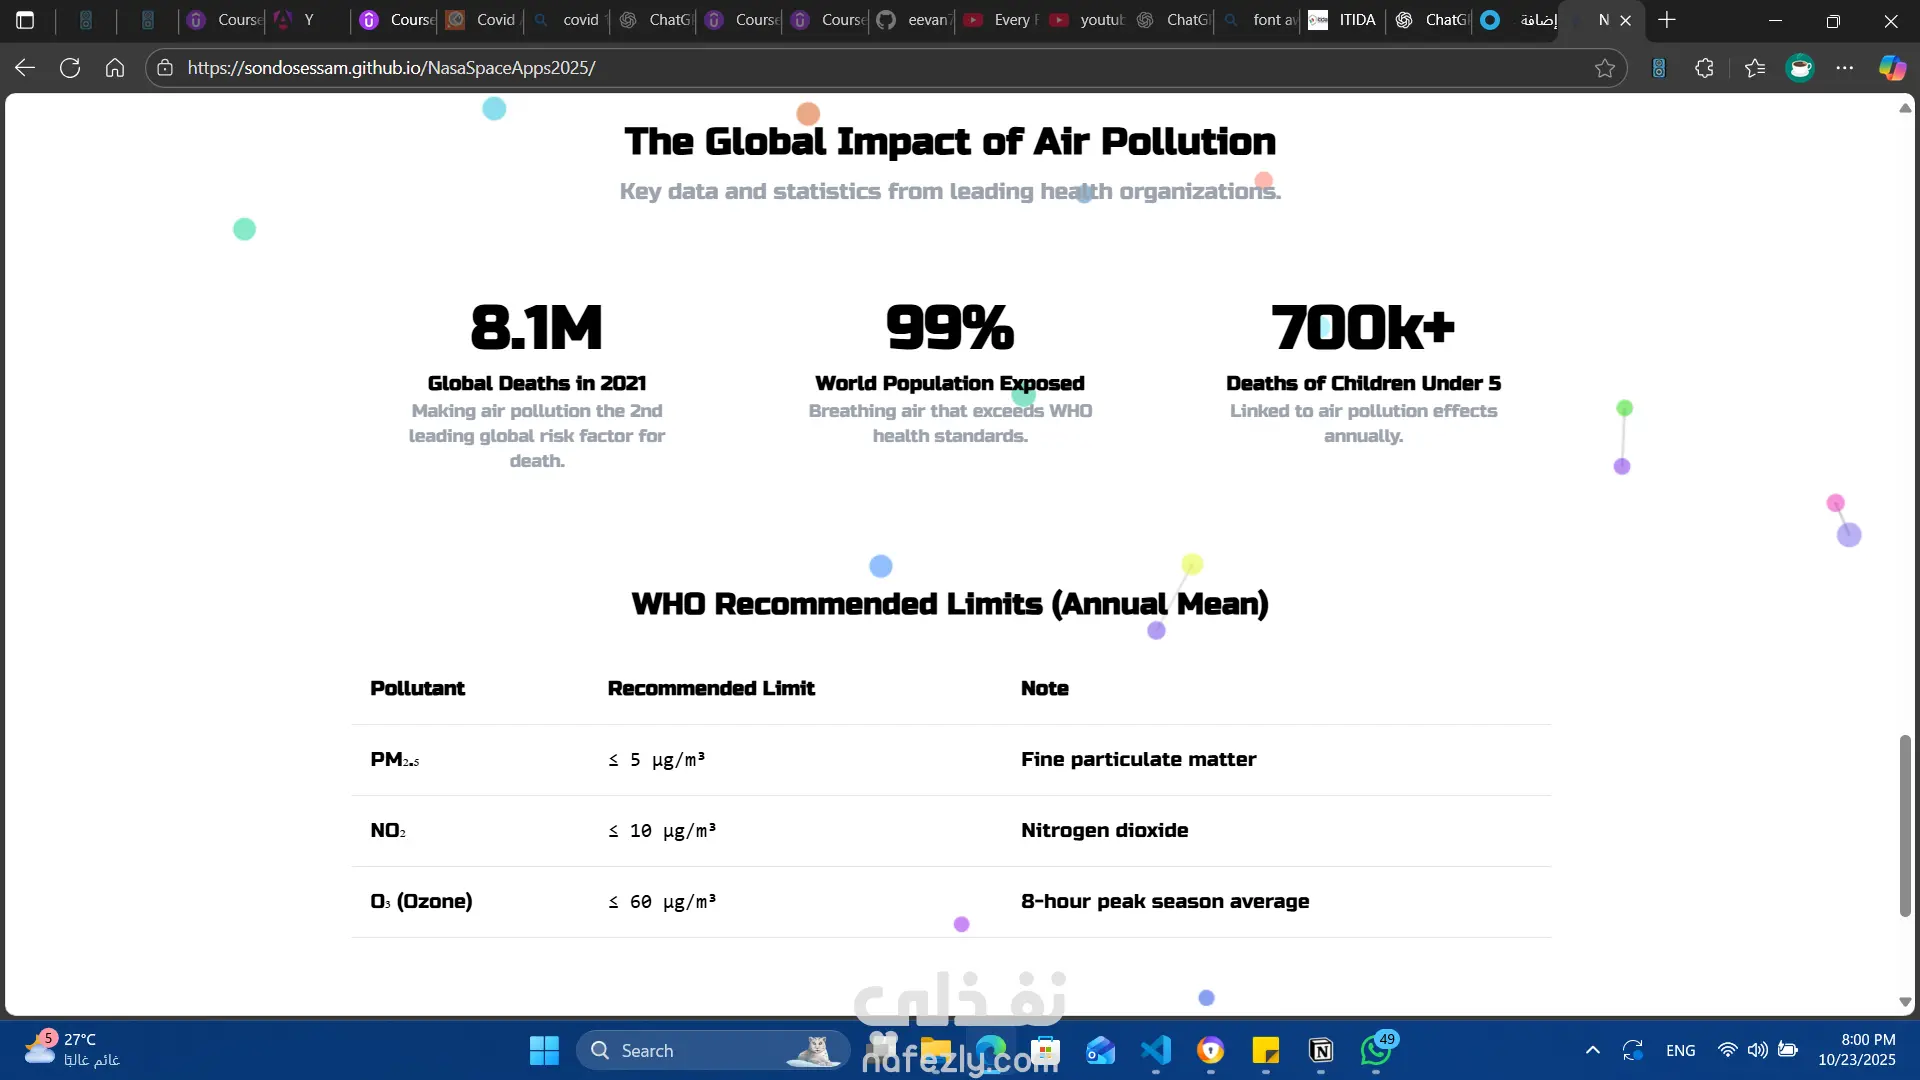1920x1080 pixels.
Task: Open tab actions menu icon
Action: [x=25, y=20]
